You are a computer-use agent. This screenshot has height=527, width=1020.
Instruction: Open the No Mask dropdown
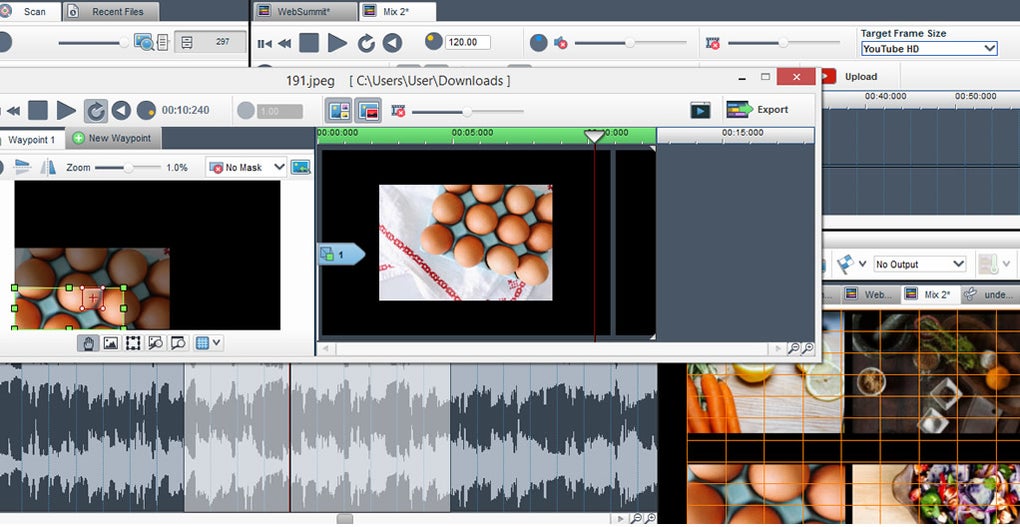pos(247,167)
